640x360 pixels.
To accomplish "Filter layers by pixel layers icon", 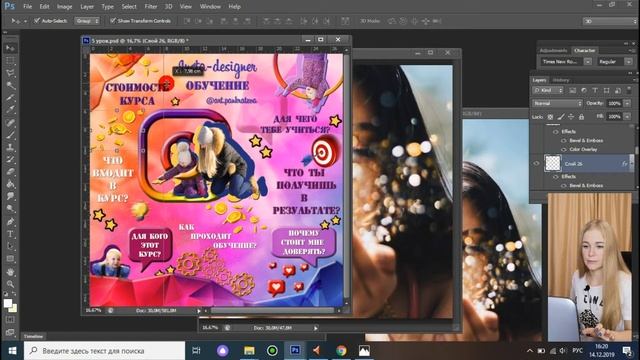I will point(572,90).
